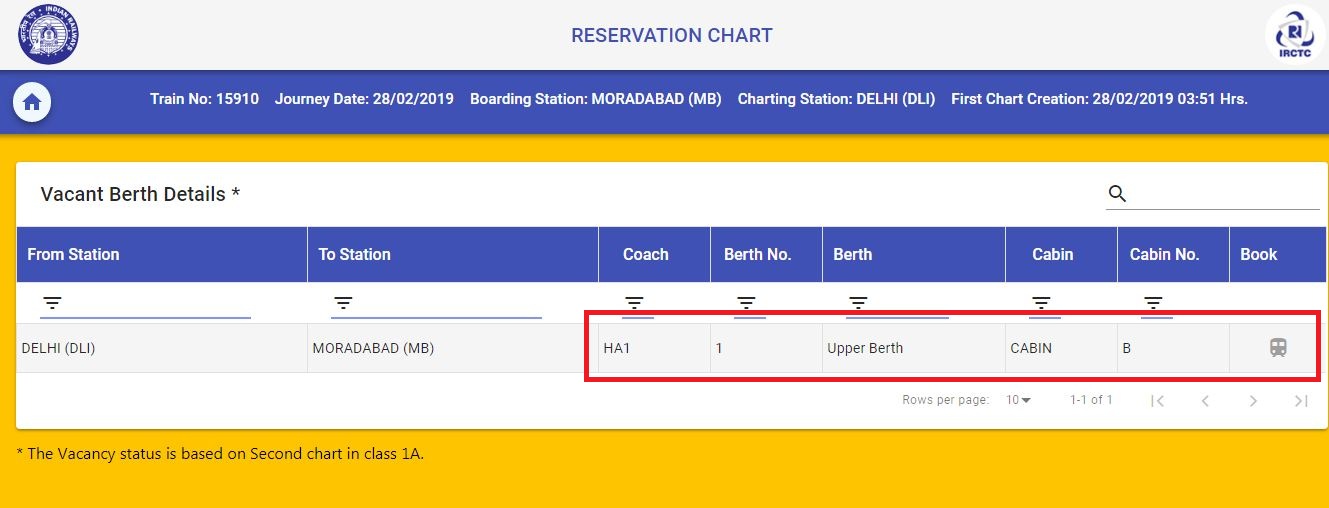Open filter icon under Cabin No. column

point(1153,303)
